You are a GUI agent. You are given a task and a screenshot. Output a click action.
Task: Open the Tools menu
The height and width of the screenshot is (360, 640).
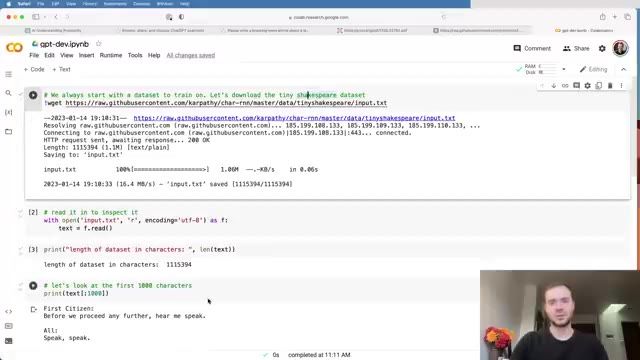pos(135,55)
